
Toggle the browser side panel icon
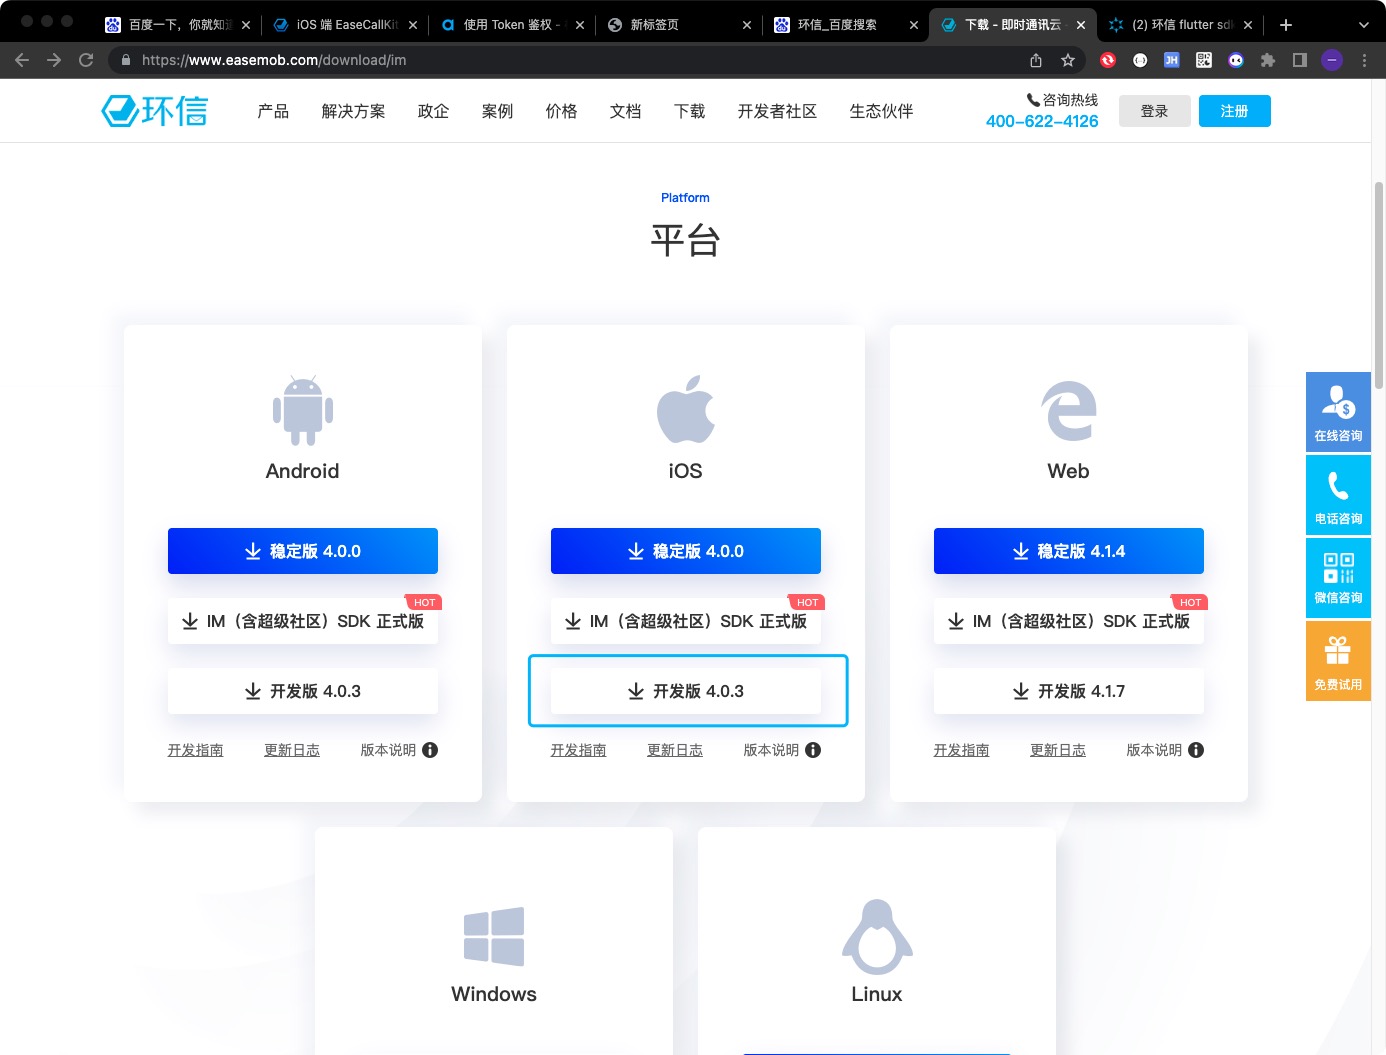pos(1300,60)
